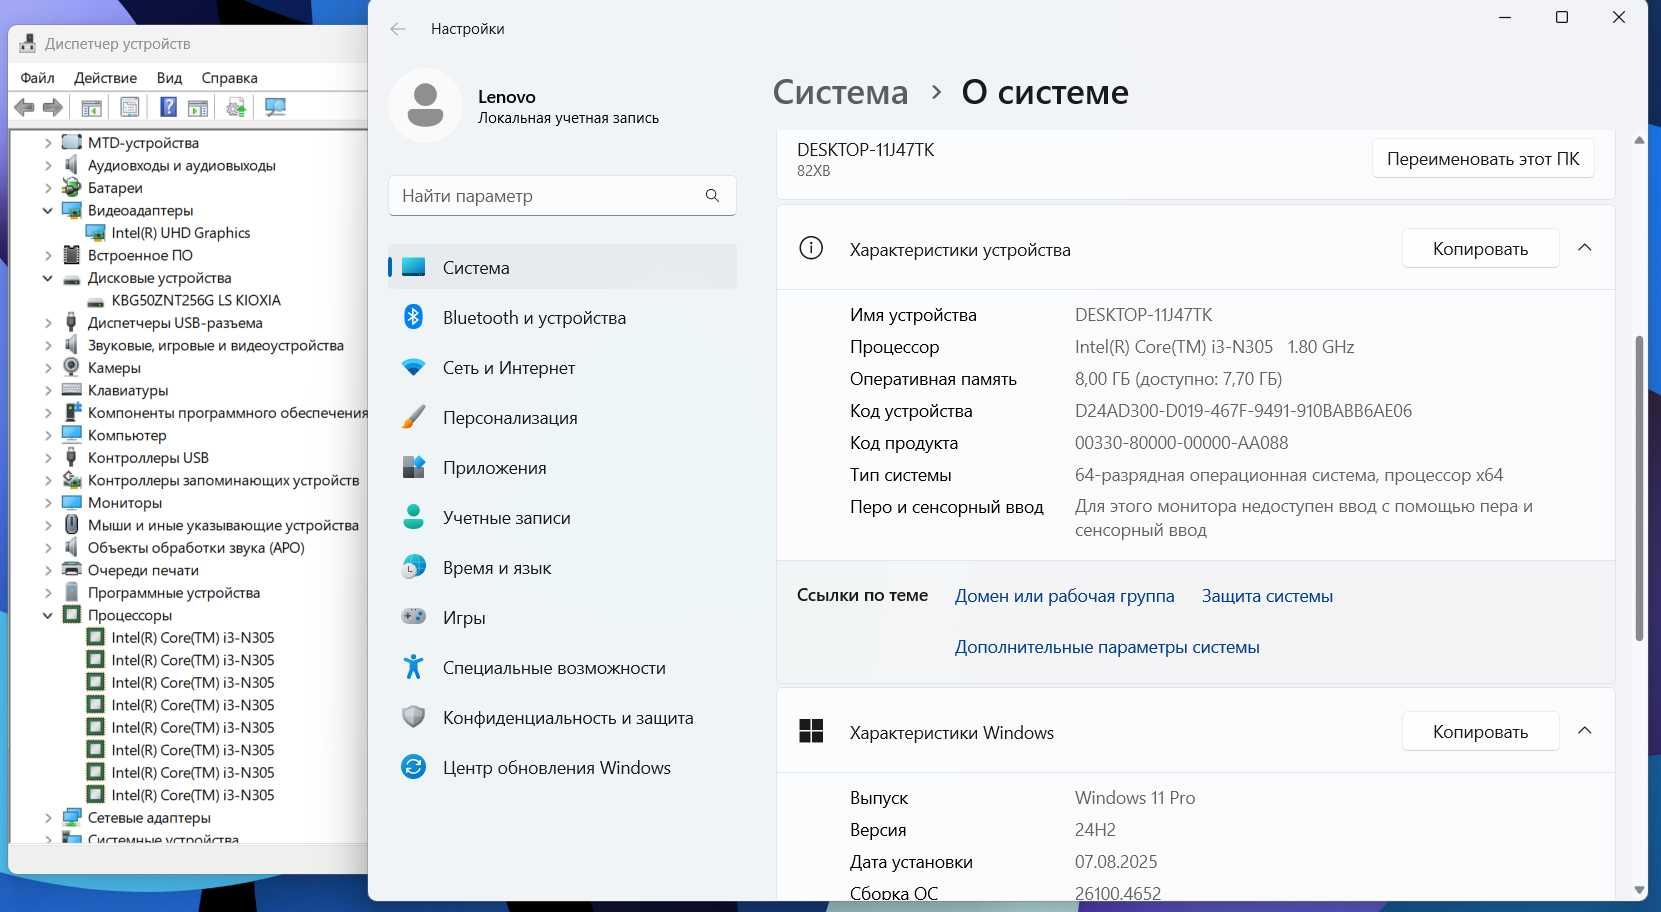Copy device specs via Копировать button

[1480, 248]
